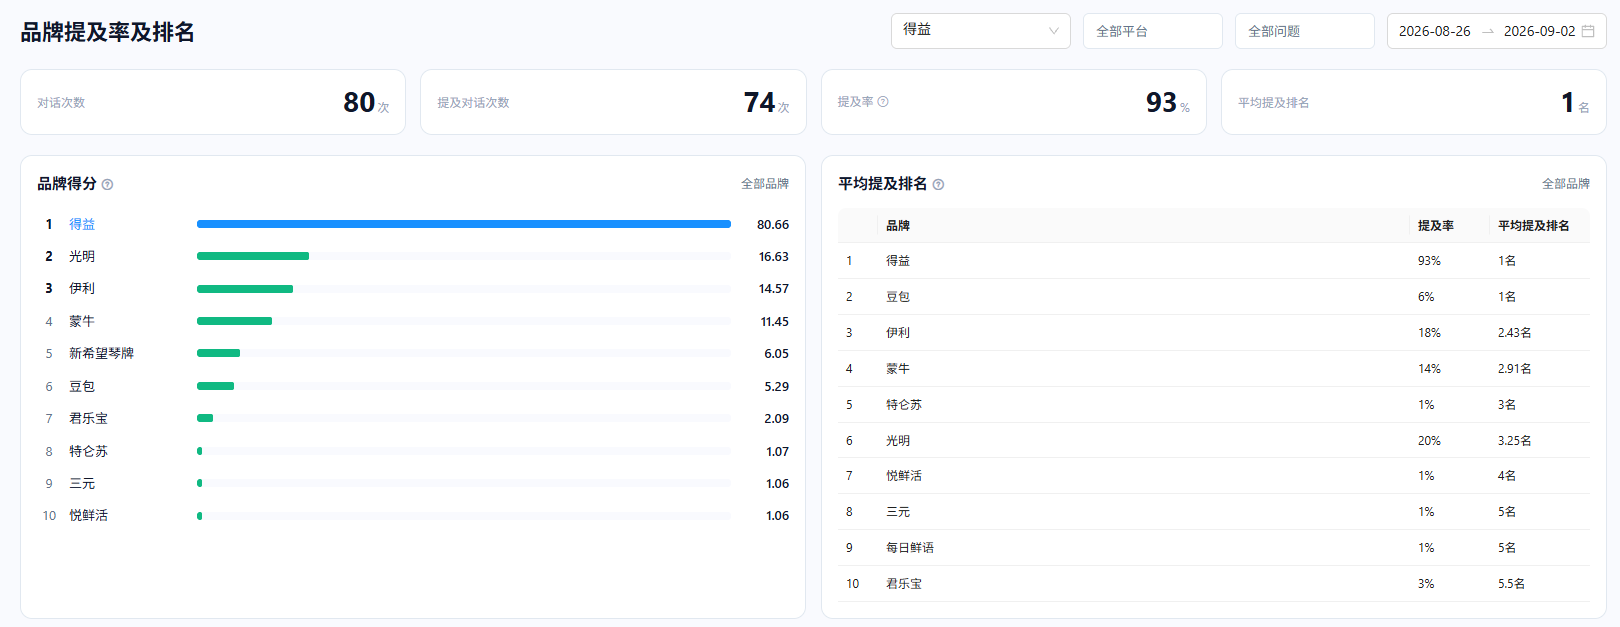
Task: Click 伊利 row in the ranking table
Action: pyautogui.click(x=1214, y=333)
